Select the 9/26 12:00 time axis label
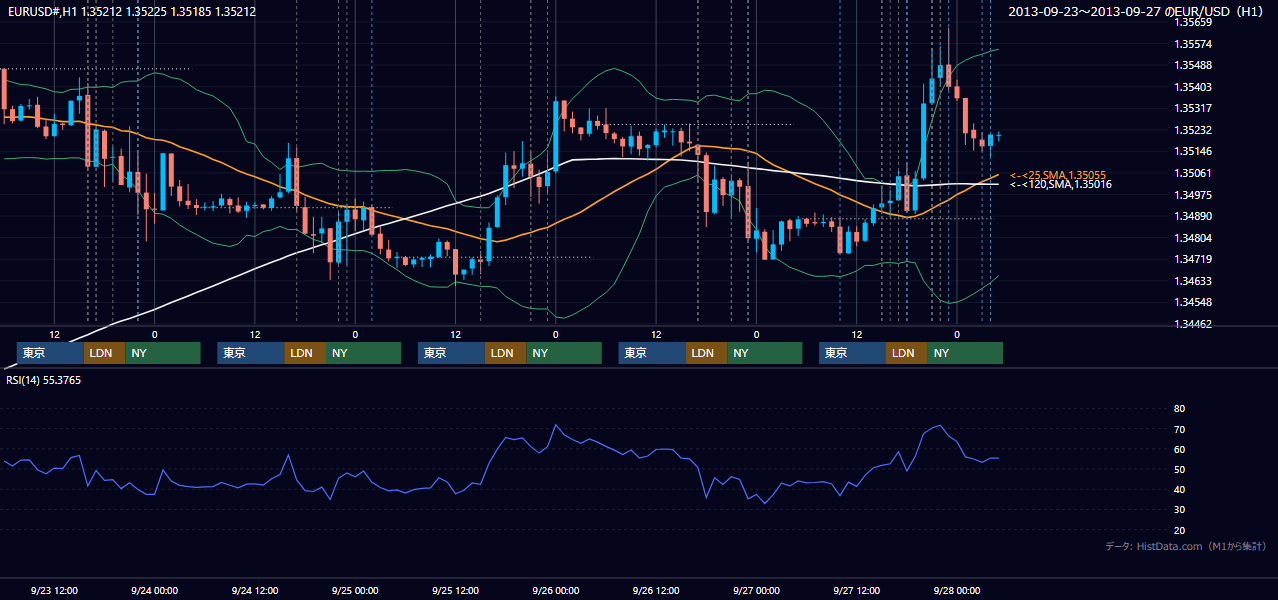Viewport: 1278px width, 600px height. coord(656,590)
